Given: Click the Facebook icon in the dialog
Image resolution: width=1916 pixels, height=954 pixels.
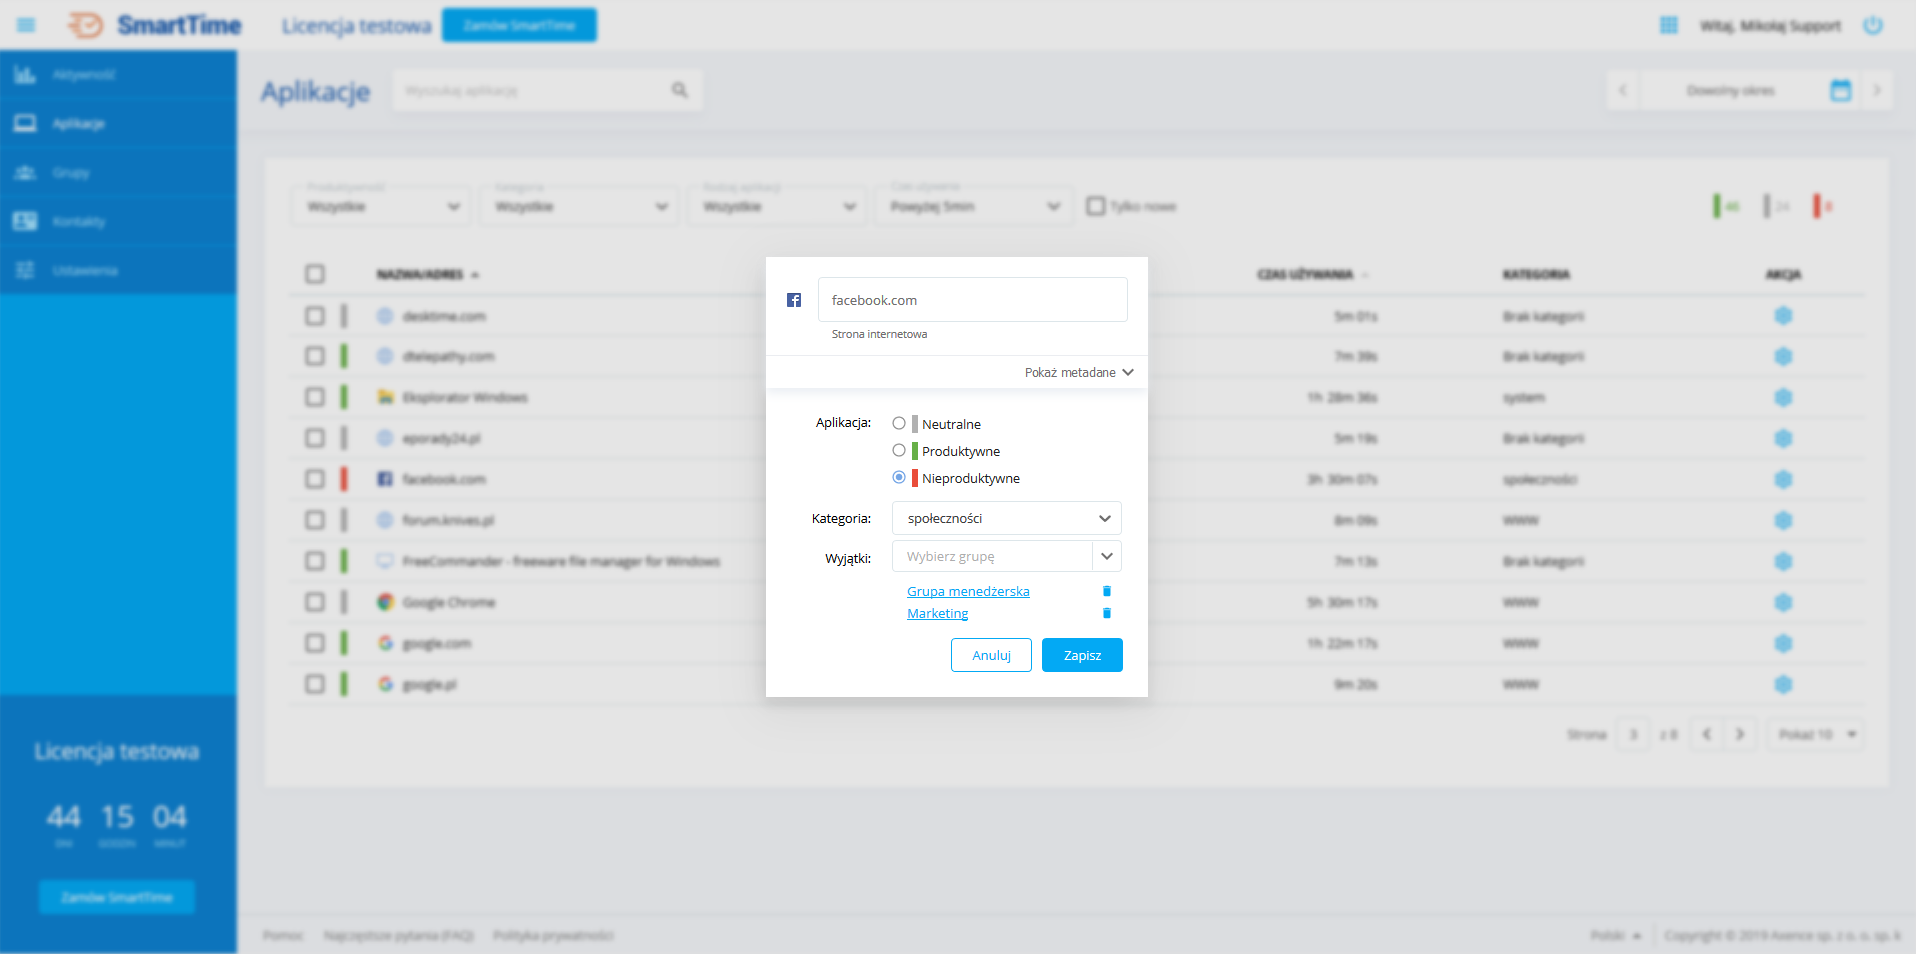Looking at the screenshot, I should (794, 299).
